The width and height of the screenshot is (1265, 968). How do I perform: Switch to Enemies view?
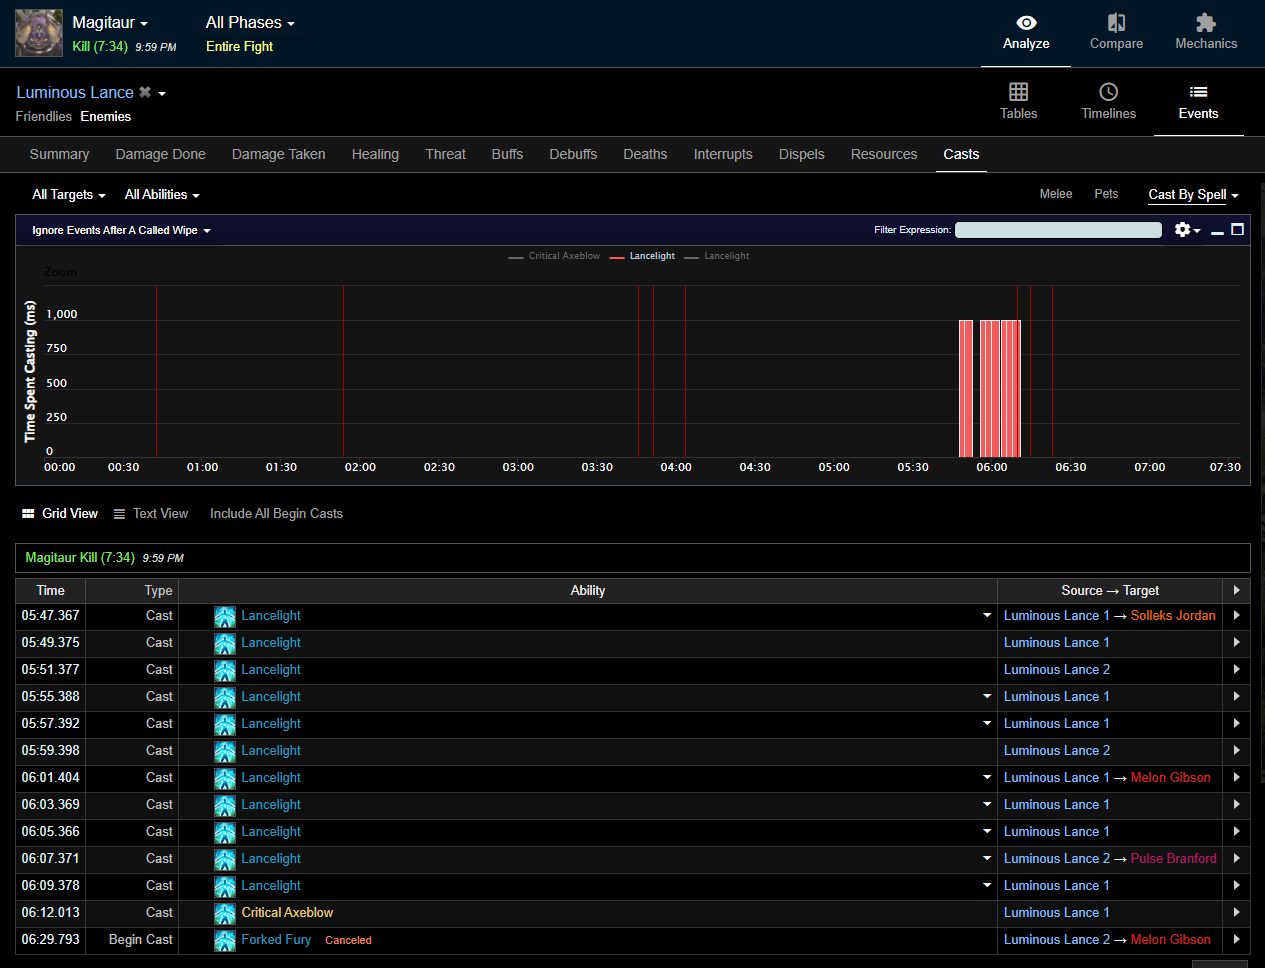(106, 117)
